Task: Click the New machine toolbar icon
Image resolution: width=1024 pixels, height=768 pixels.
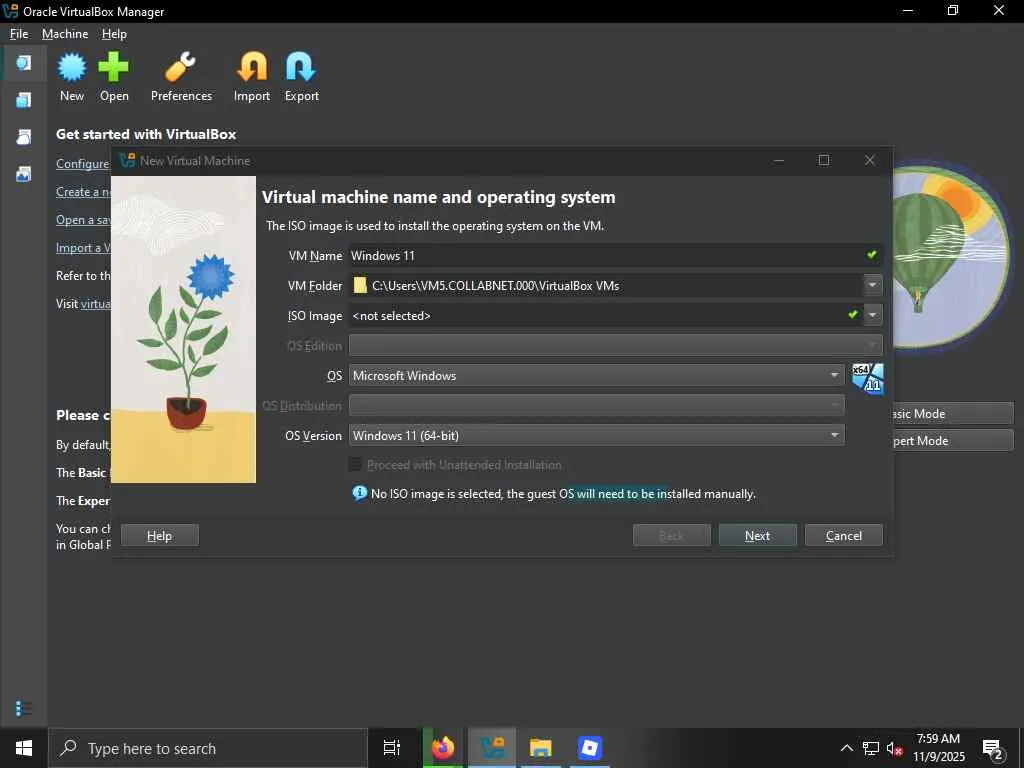Action: (x=72, y=67)
